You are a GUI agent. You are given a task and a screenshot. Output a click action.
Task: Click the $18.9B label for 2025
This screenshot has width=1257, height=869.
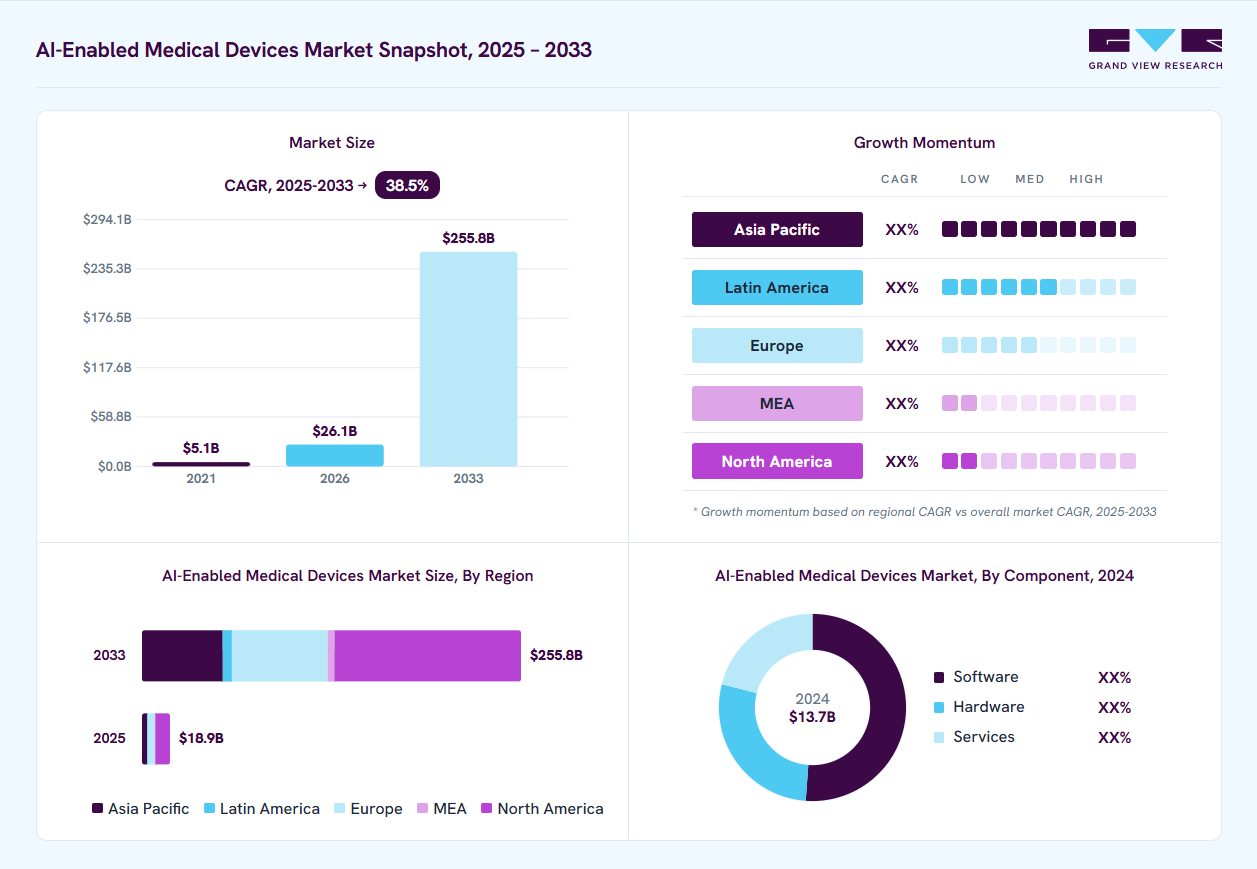click(201, 738)
